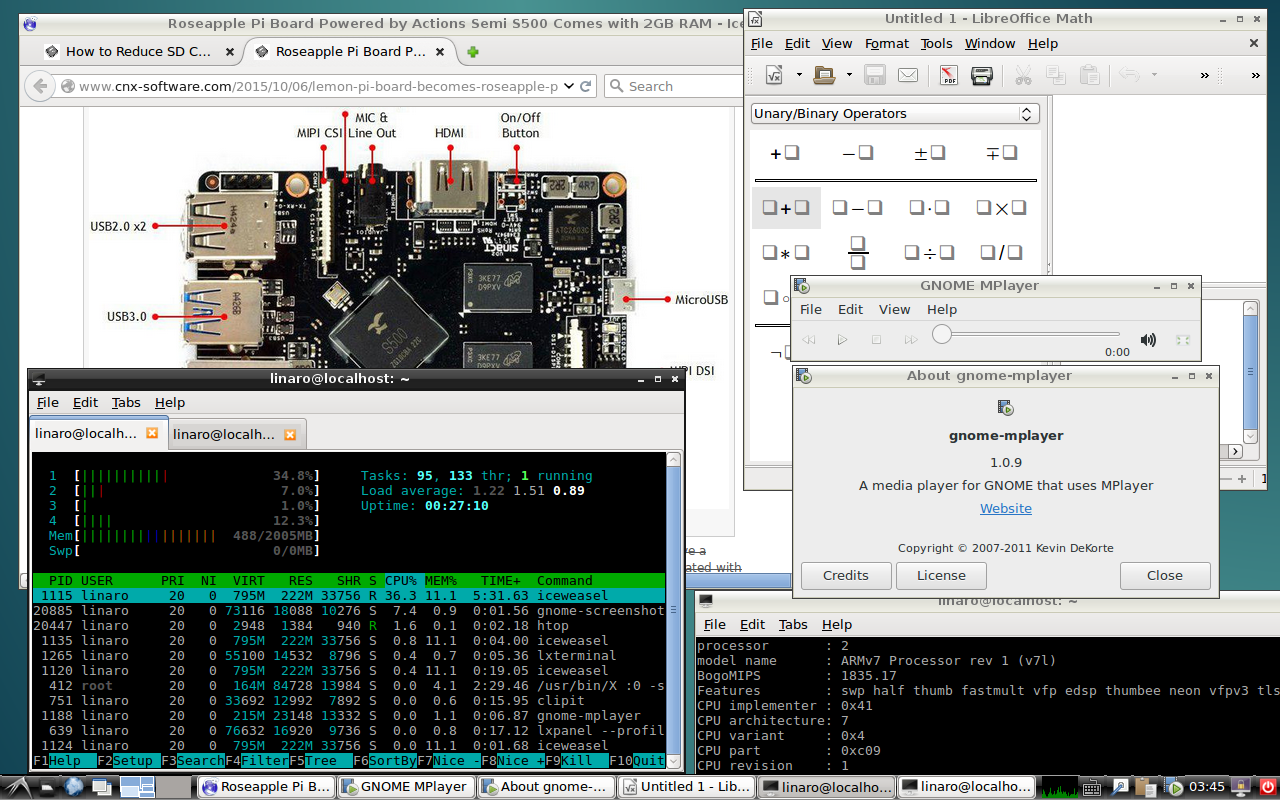This screenshot has width=1280, height=800.
Task: Click the play button in GNOME MPlayer
Action: pos(842,340)
